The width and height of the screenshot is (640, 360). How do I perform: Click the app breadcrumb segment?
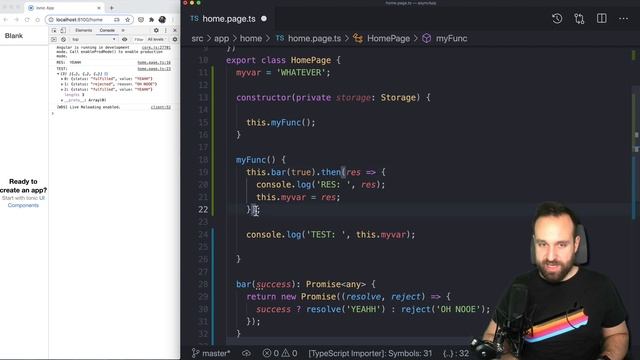pos(222,38)
